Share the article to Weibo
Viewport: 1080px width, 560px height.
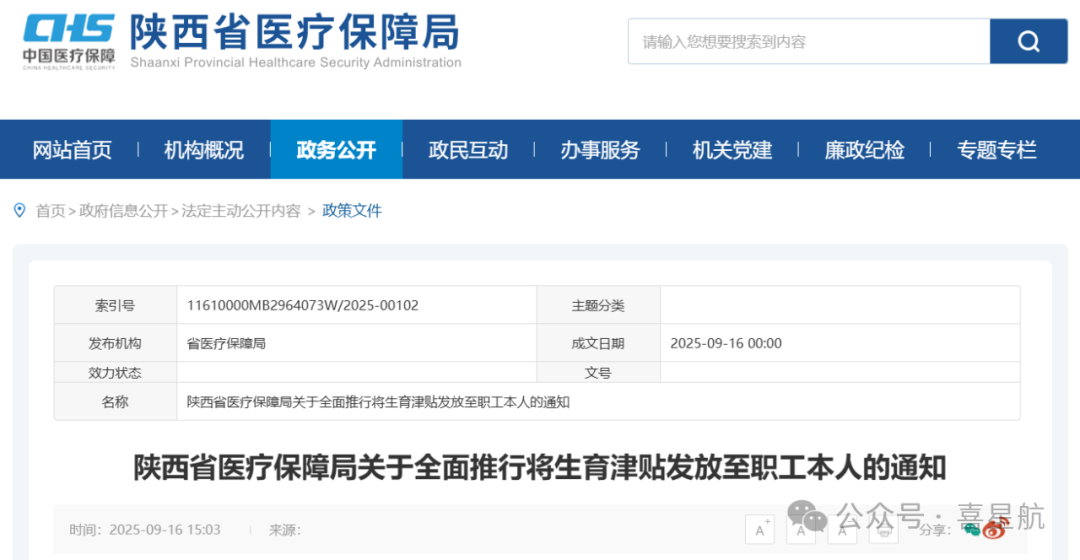pyautogui.click(x=995, y=530)
